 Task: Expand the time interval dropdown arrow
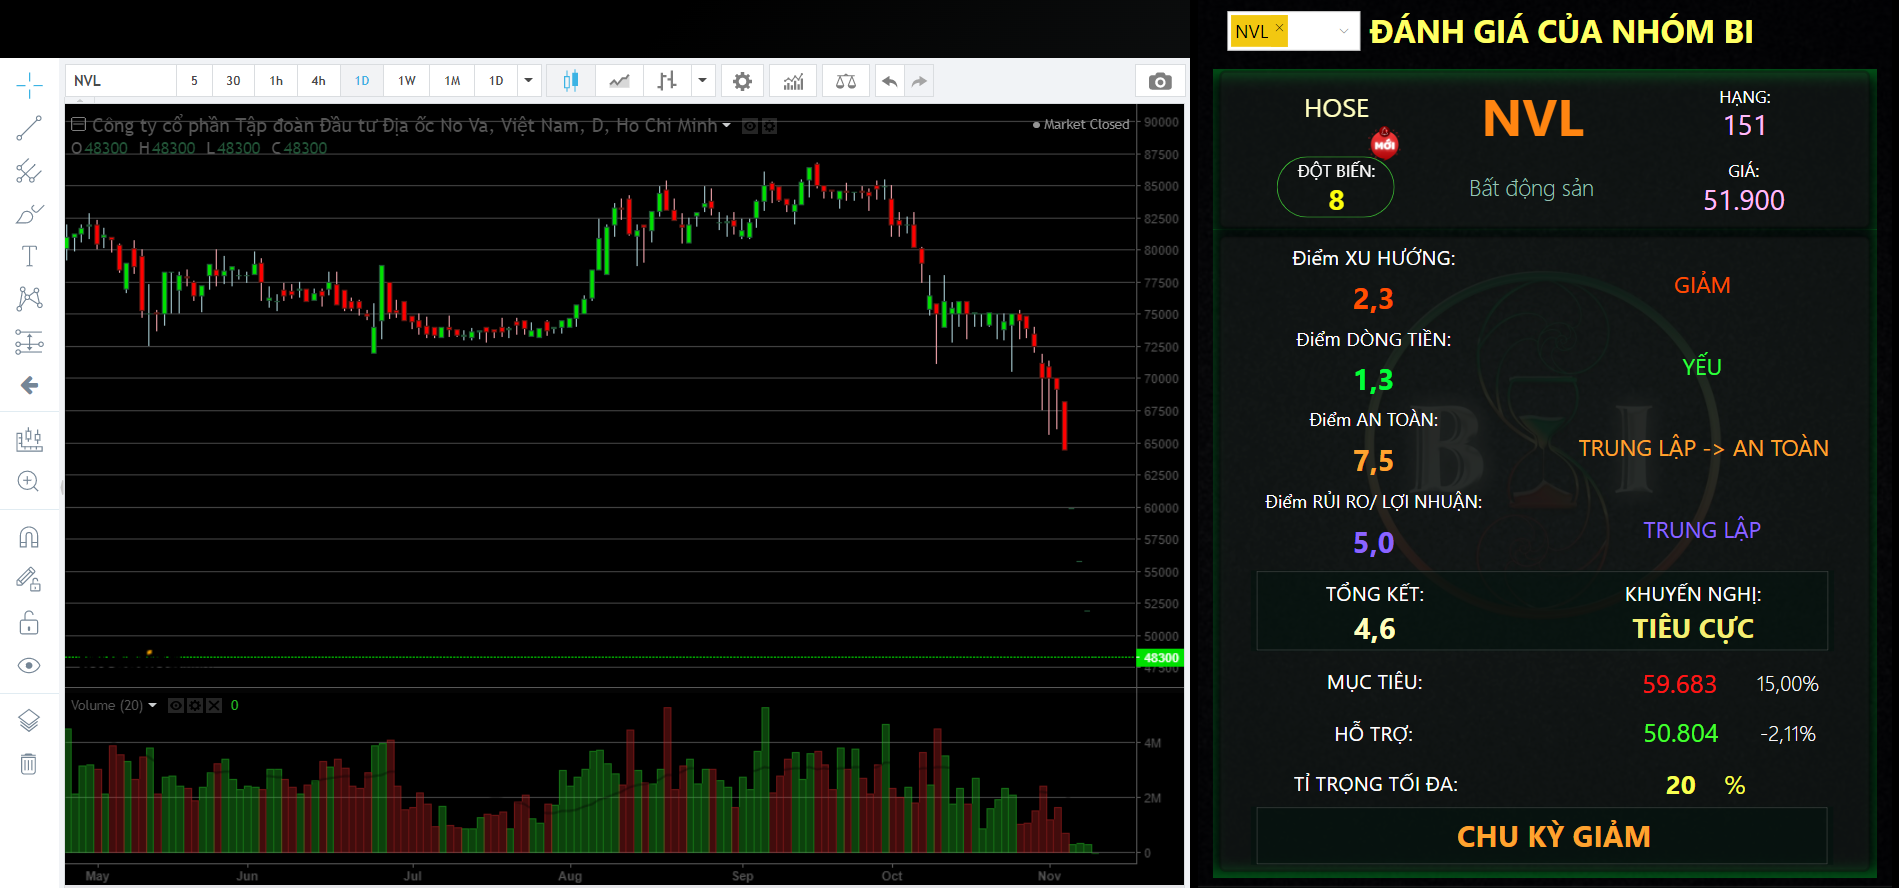[x=529, y=81]
